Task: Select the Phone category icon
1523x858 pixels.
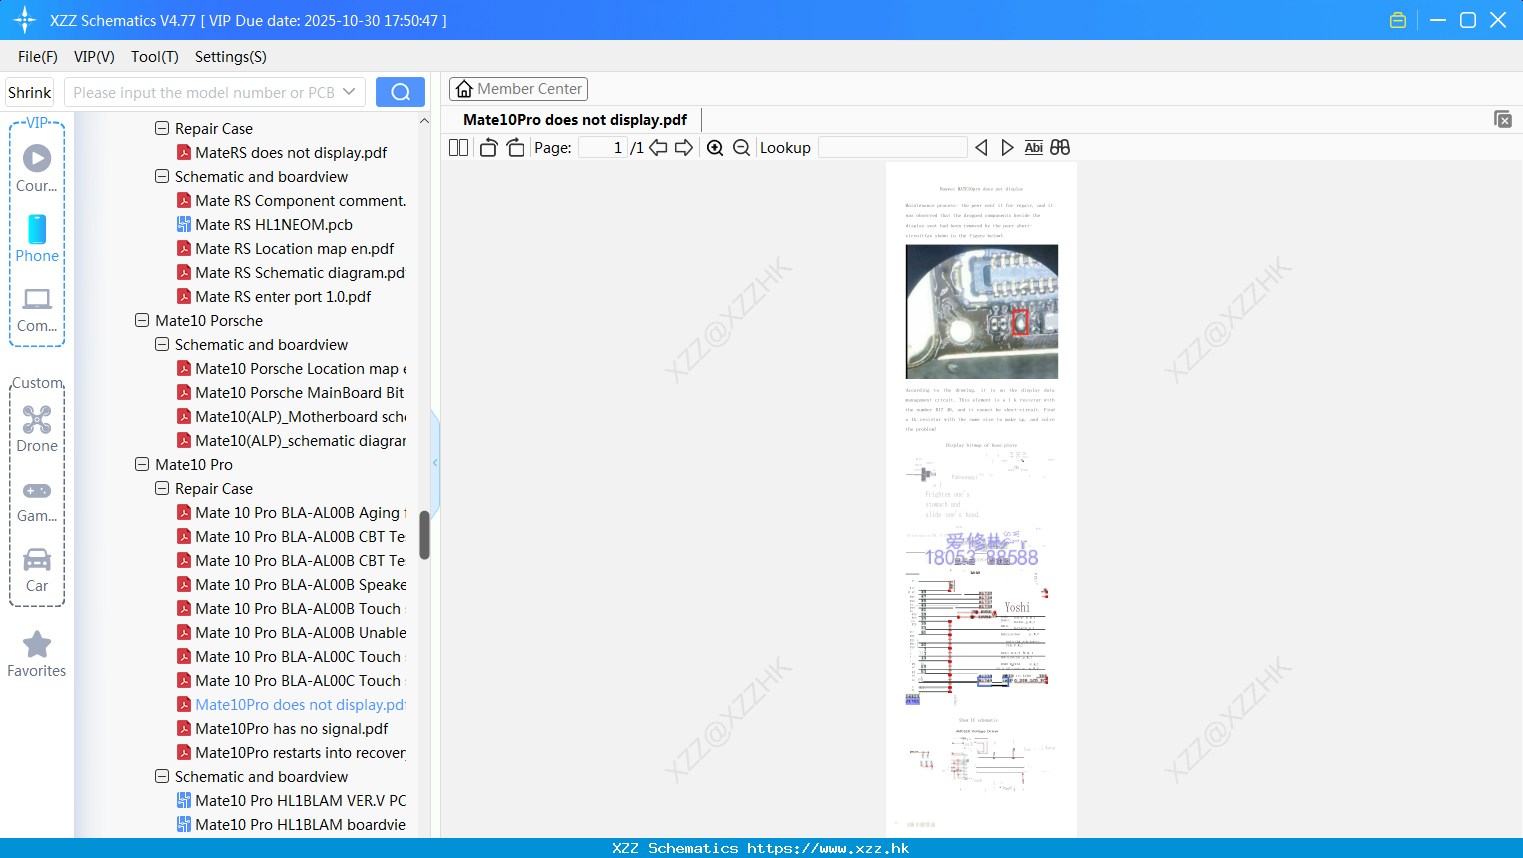Action: pyautogui.click(x=37, y=238)
